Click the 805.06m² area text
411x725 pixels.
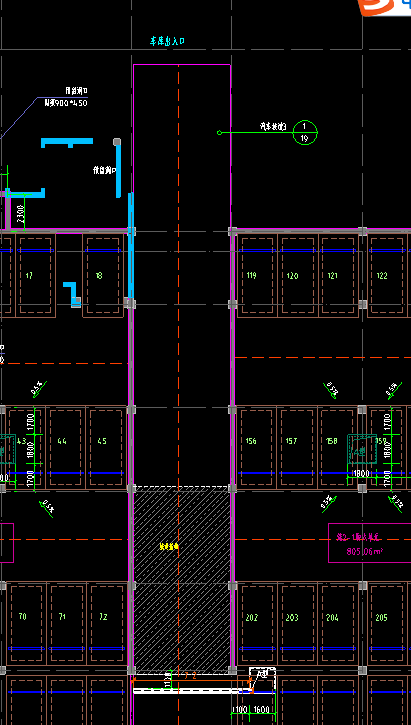click(x=364, y=551)
